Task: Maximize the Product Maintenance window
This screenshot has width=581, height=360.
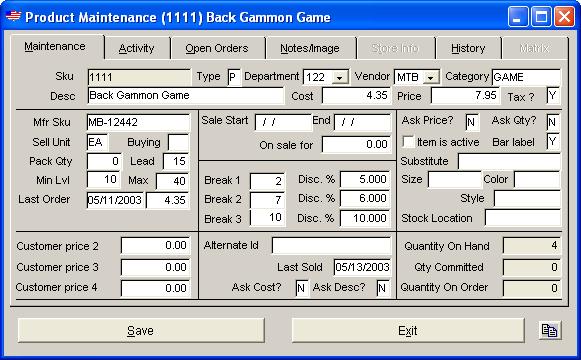Action: click(541, 17)
